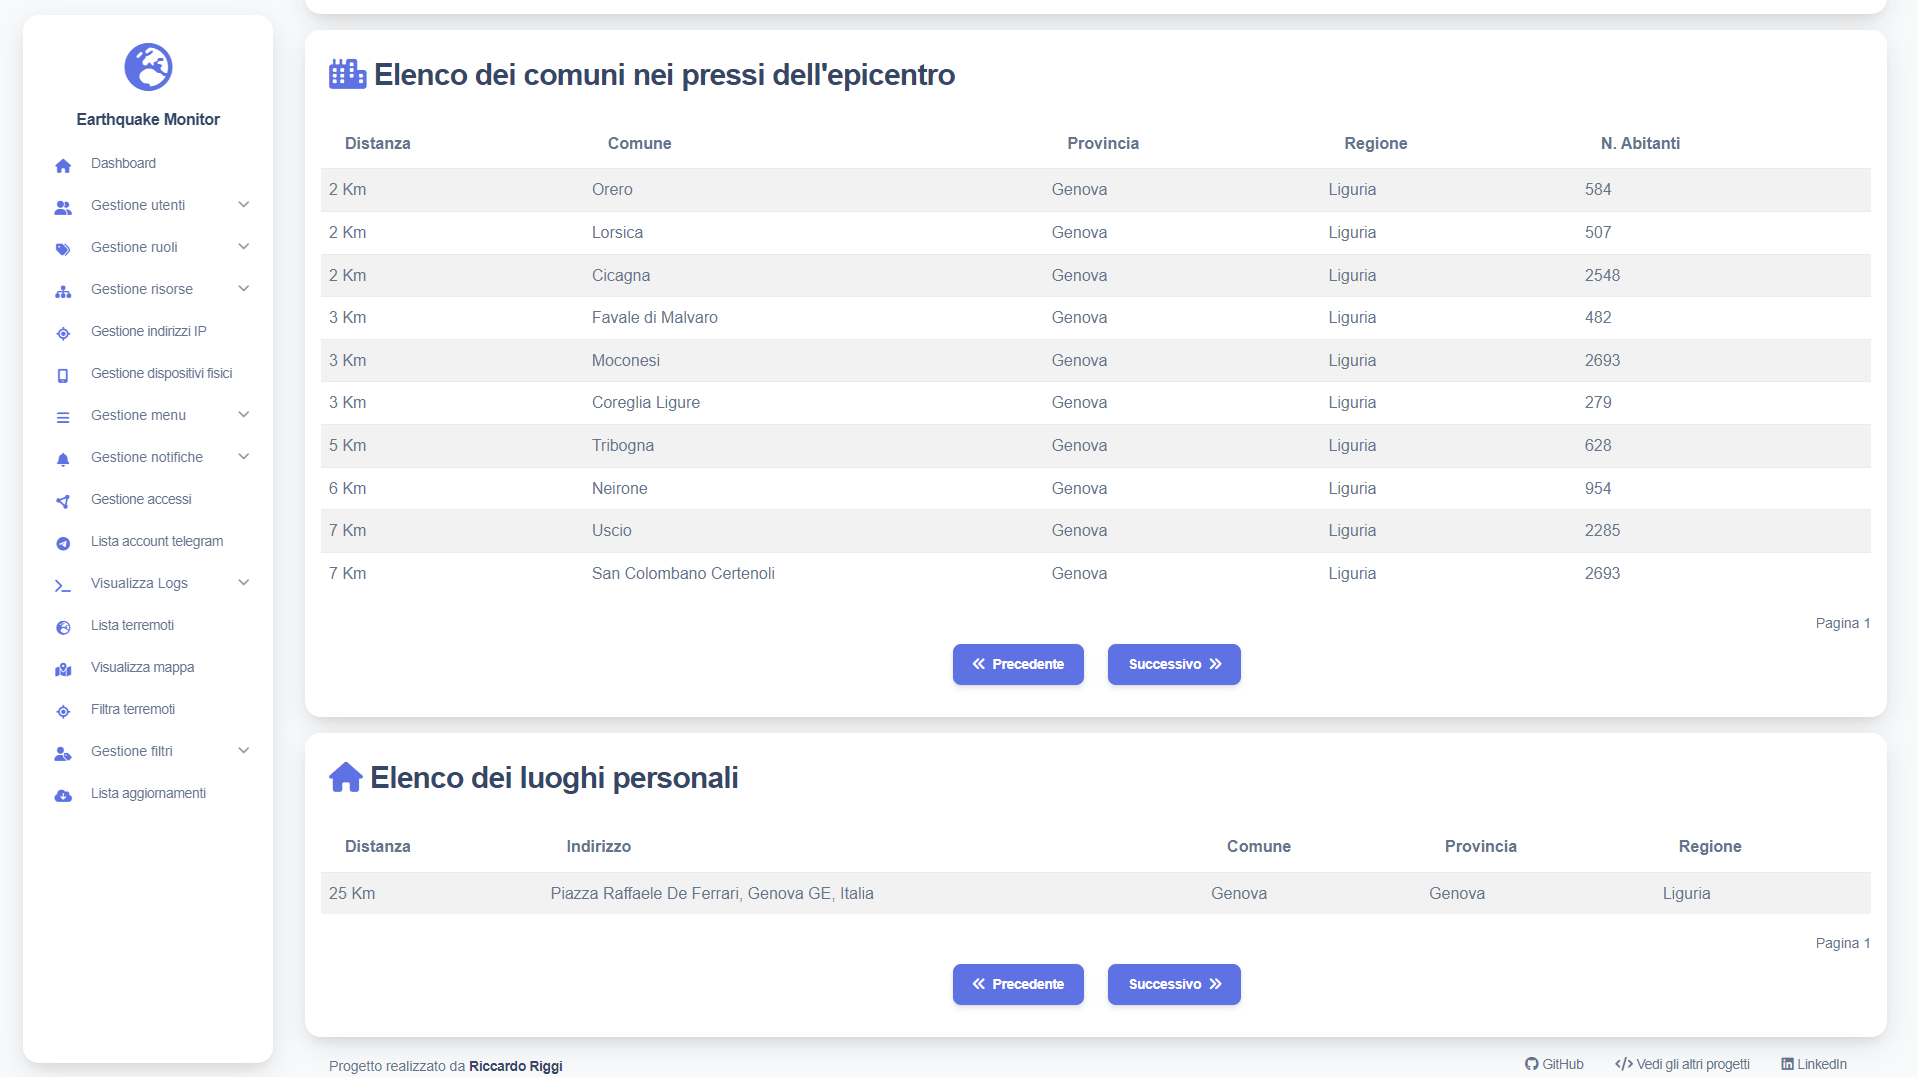Open Vedi gli altri progetti link

click(1682, 1064)
